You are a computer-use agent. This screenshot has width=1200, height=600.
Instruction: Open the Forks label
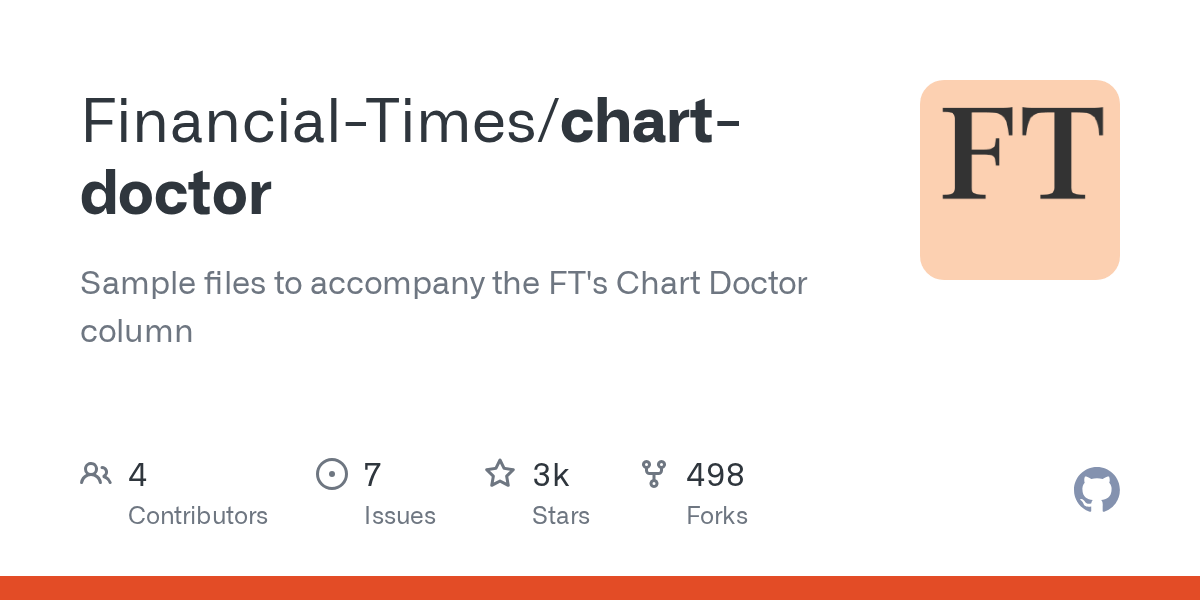716,516
